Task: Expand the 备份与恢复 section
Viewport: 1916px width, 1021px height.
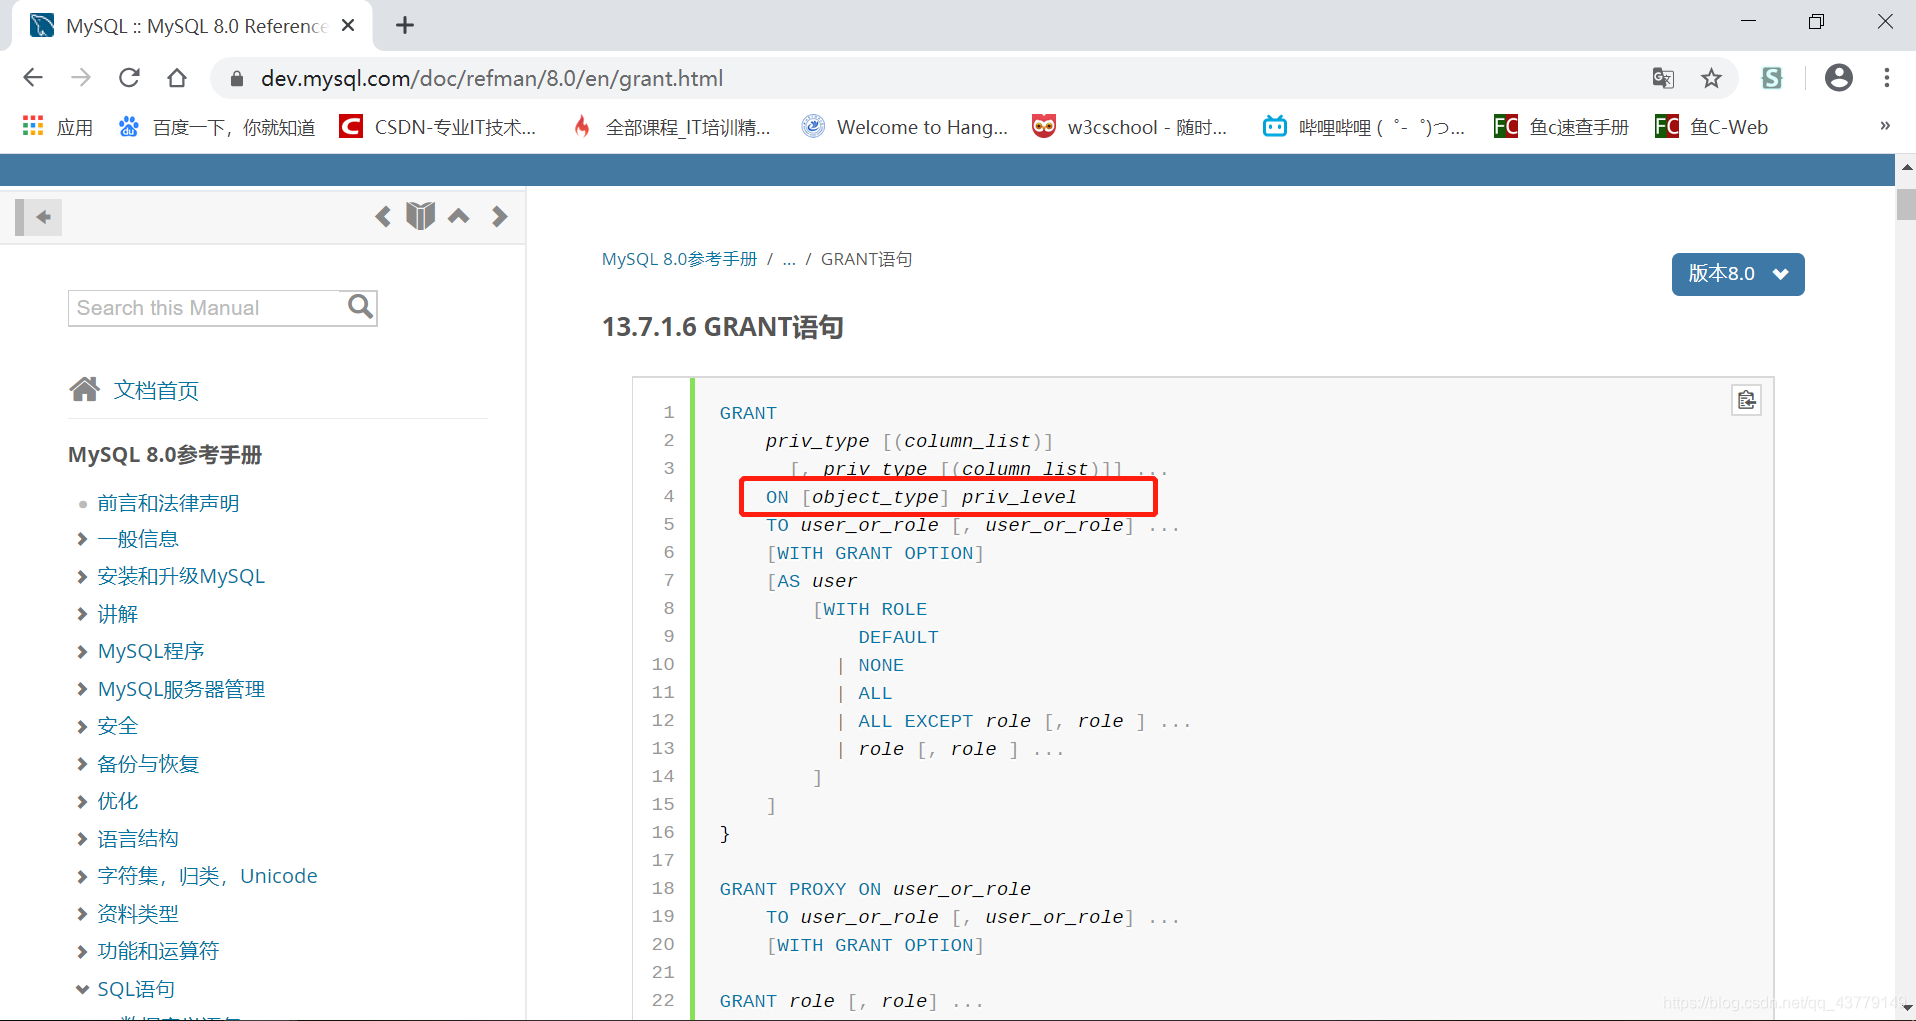Action: [82, 764]
